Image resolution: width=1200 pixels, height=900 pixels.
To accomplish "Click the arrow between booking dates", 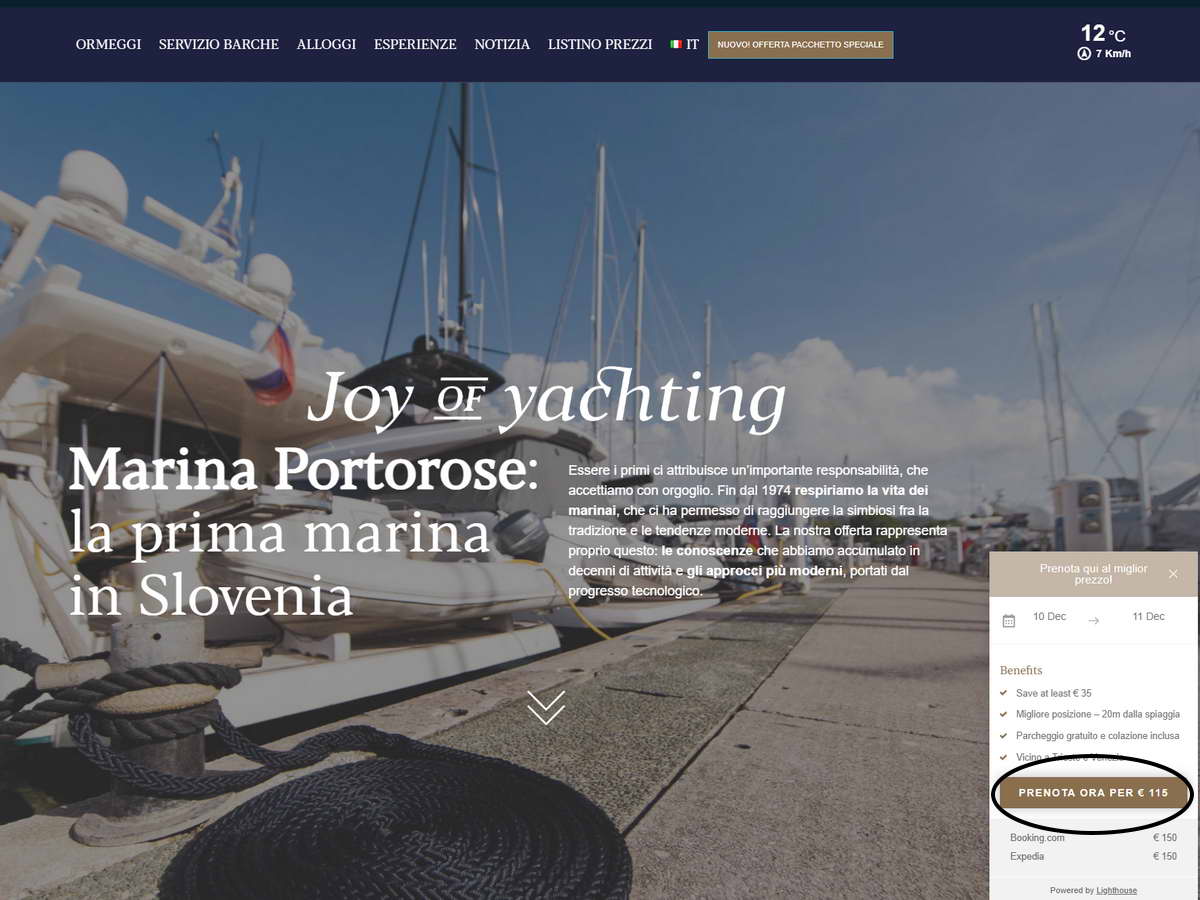I will point(1093,621).
